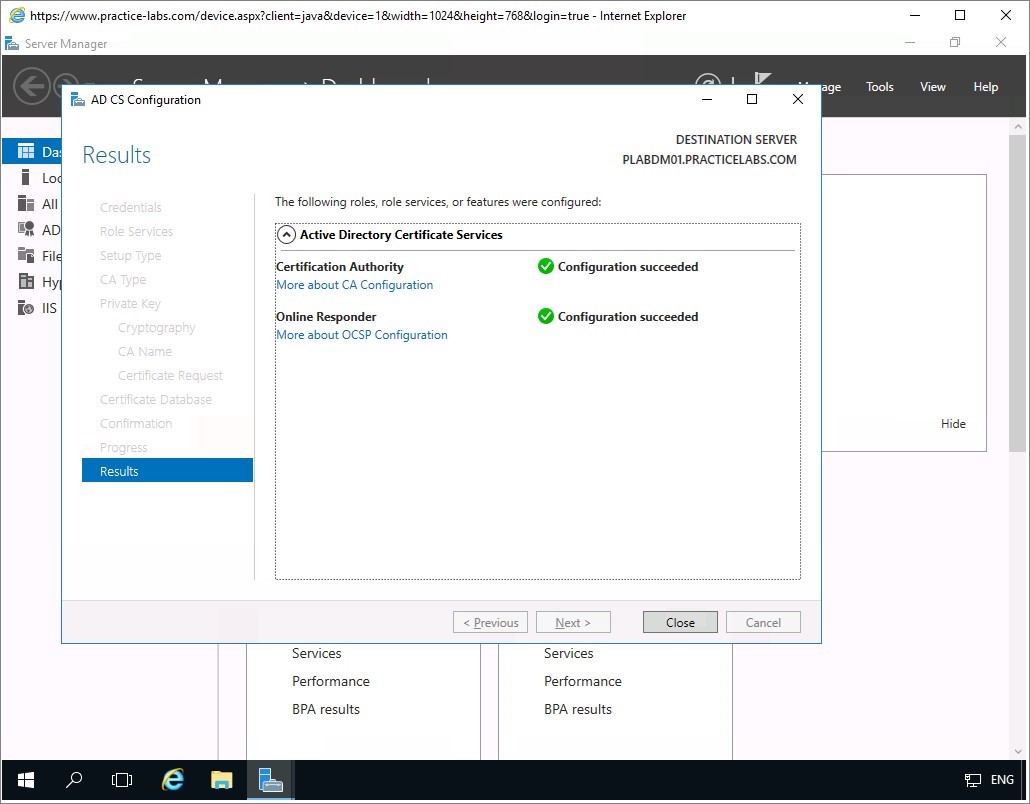Screen dimensions: 1030x804
Task: Open the View menu in Server Manager
Action: 932,87
